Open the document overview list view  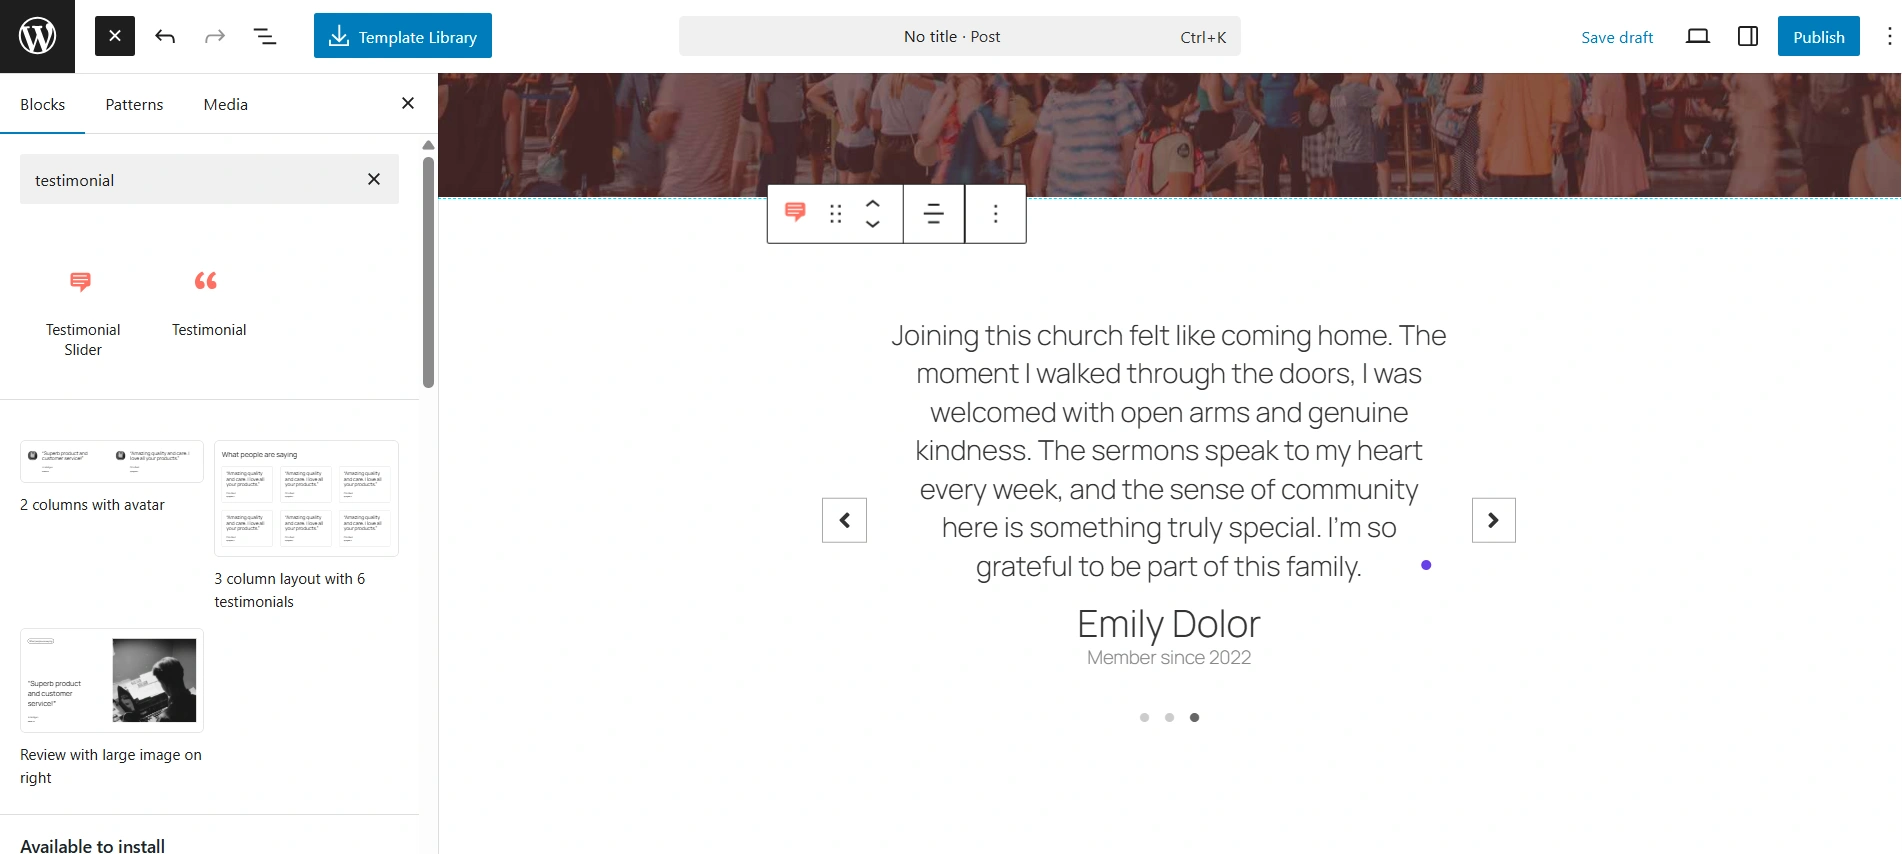265,36
